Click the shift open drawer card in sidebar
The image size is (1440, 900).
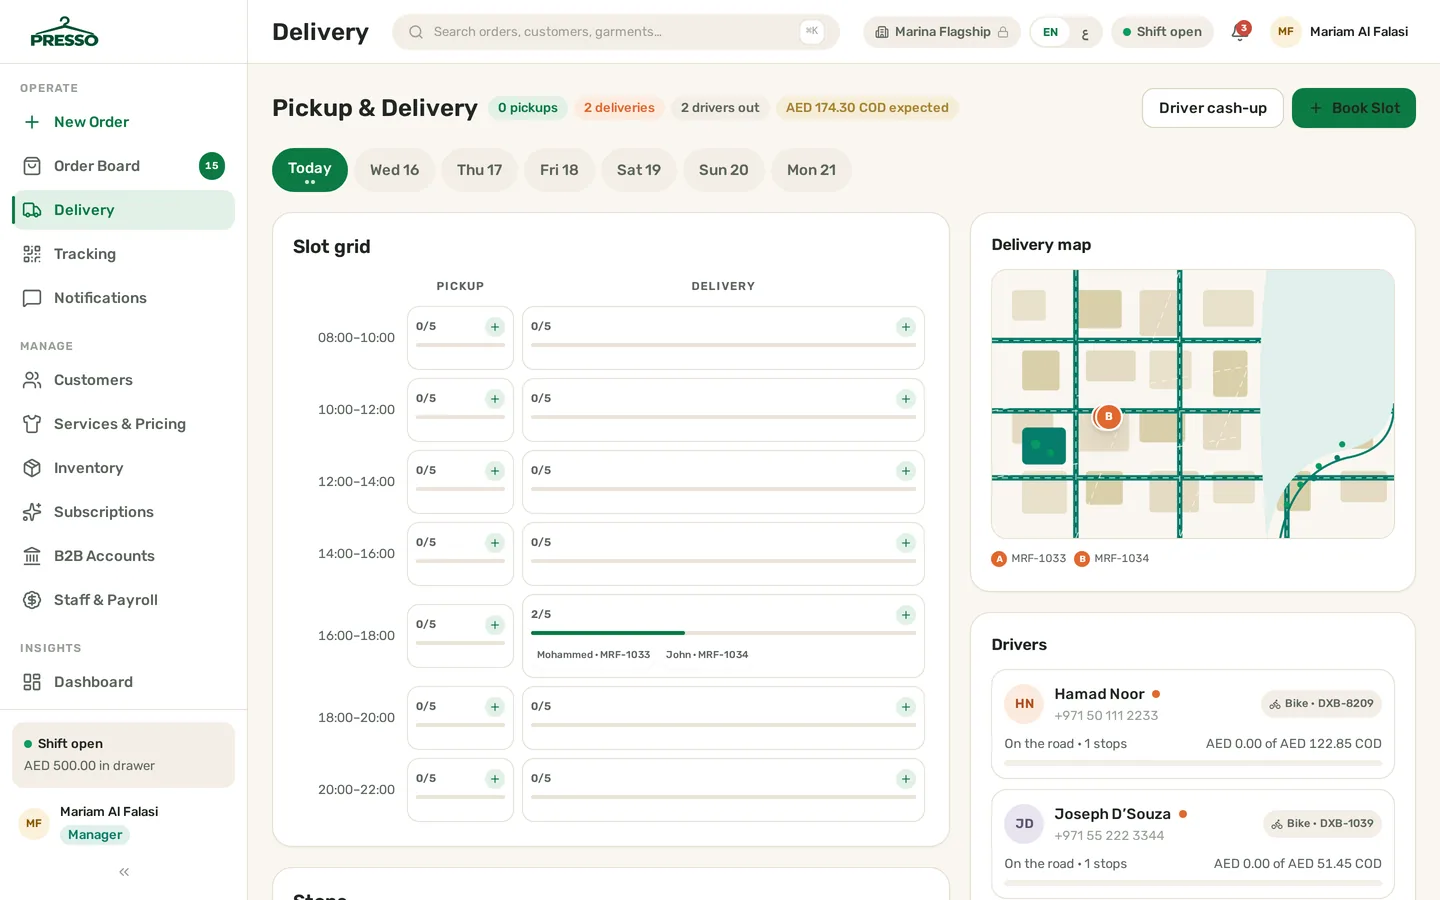tap(123, 755)
